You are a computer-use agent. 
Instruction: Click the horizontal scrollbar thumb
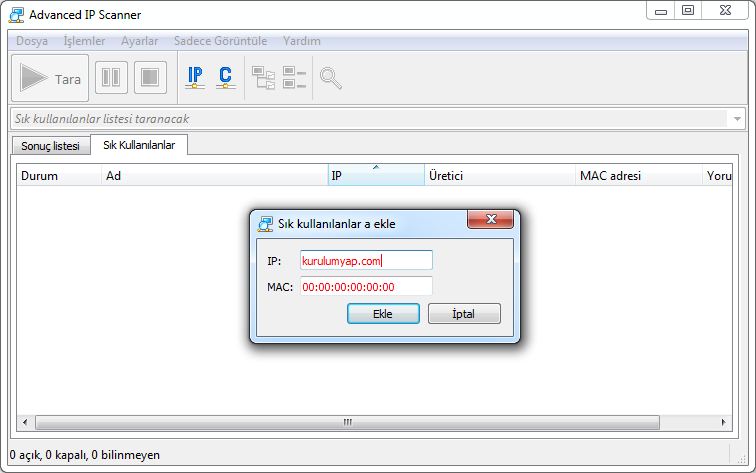tap(347, 422)
